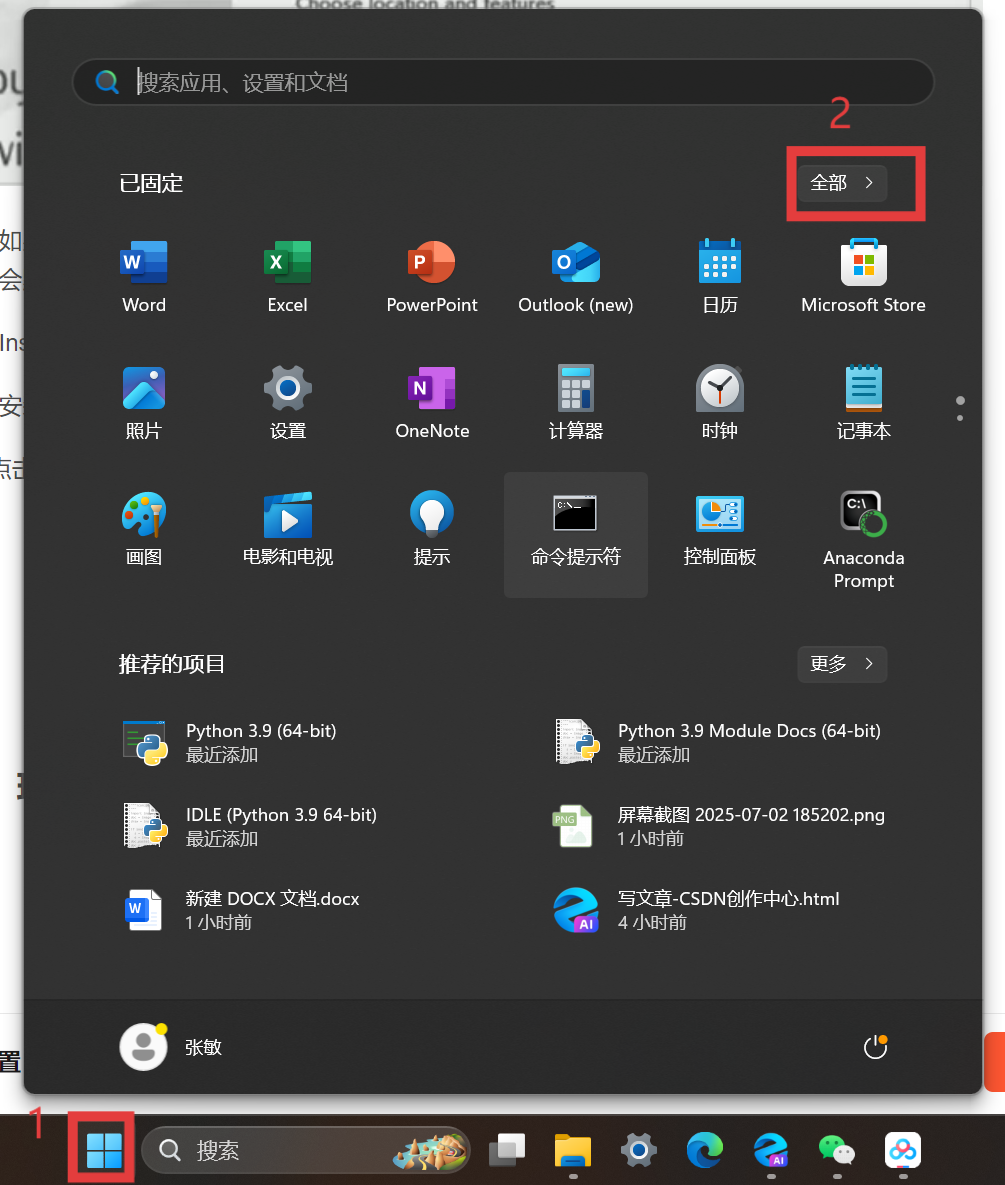
Task: Launch Anaconda Prompt
Action: point(863,540)
